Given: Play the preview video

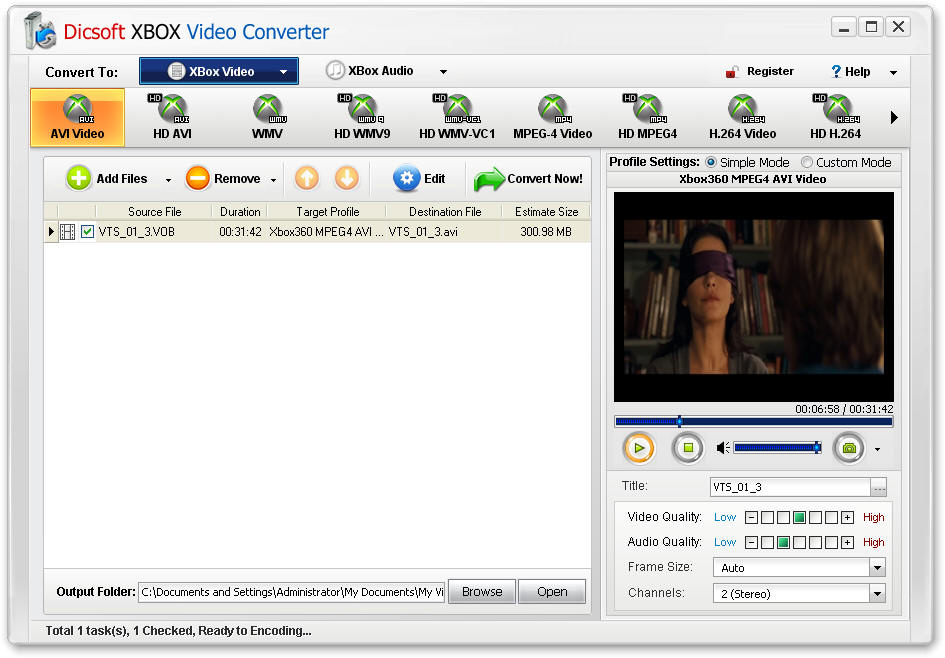Looking at the screenshot, I should [639, 448].
